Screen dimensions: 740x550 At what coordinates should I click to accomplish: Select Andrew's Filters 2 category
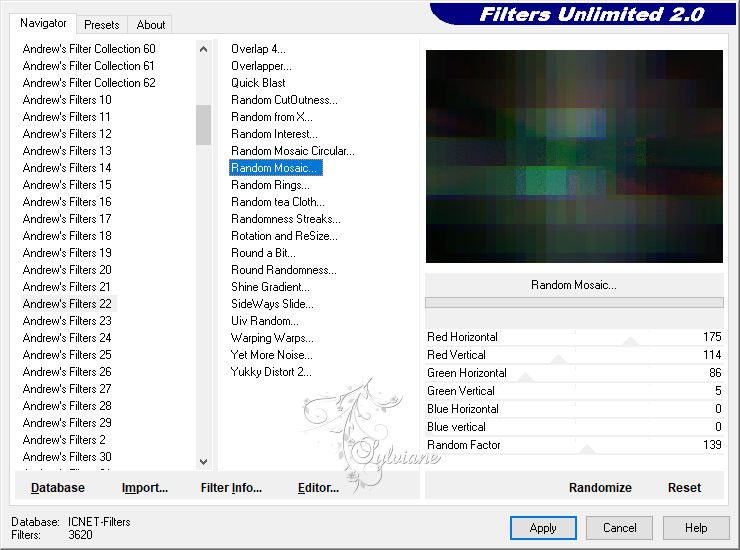click(64, 440)
